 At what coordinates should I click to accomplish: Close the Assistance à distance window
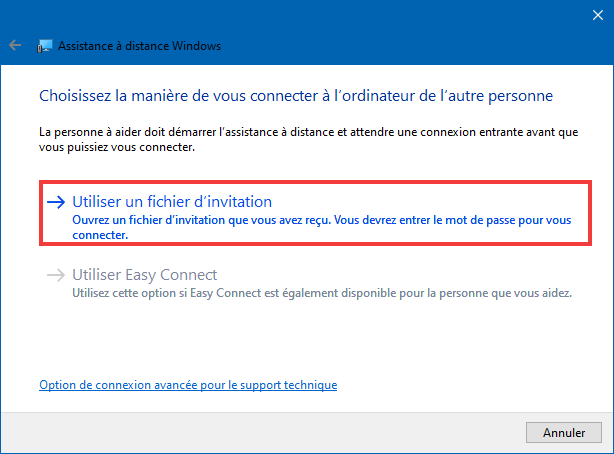click(598, 15)
